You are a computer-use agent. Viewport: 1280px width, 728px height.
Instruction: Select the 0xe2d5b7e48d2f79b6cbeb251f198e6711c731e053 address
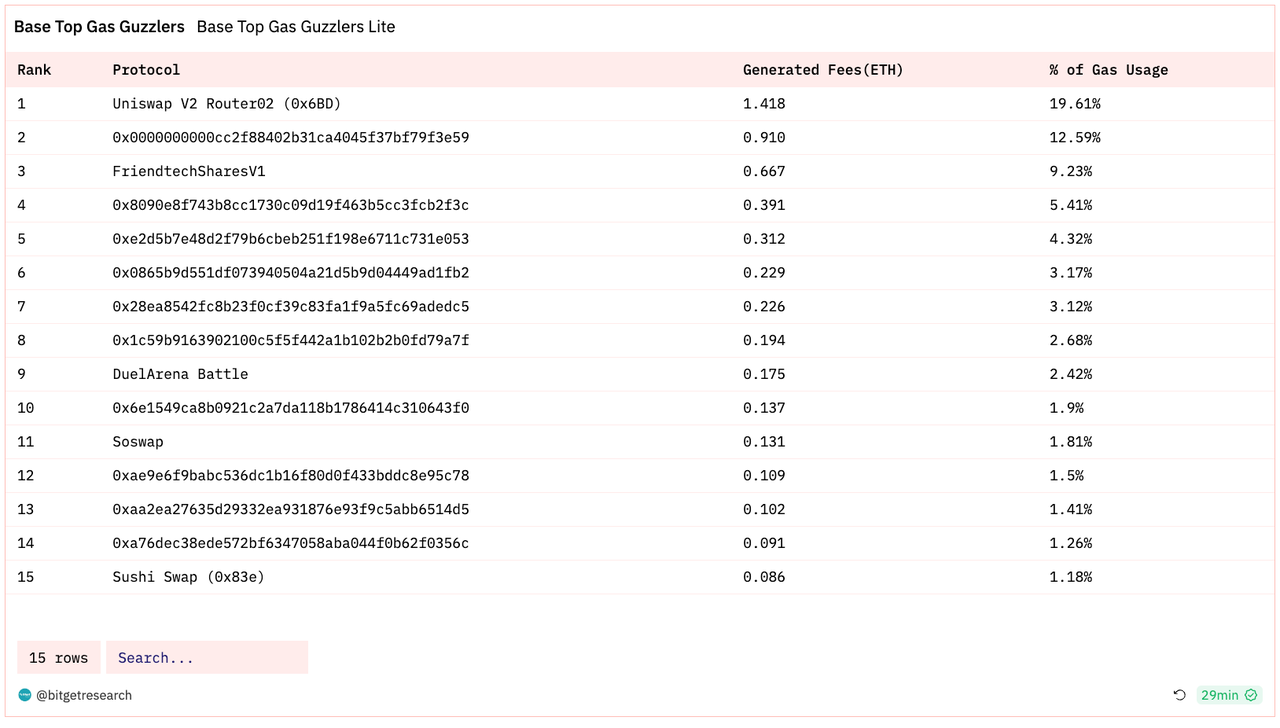pyautogui.click(x=291, y=239)
